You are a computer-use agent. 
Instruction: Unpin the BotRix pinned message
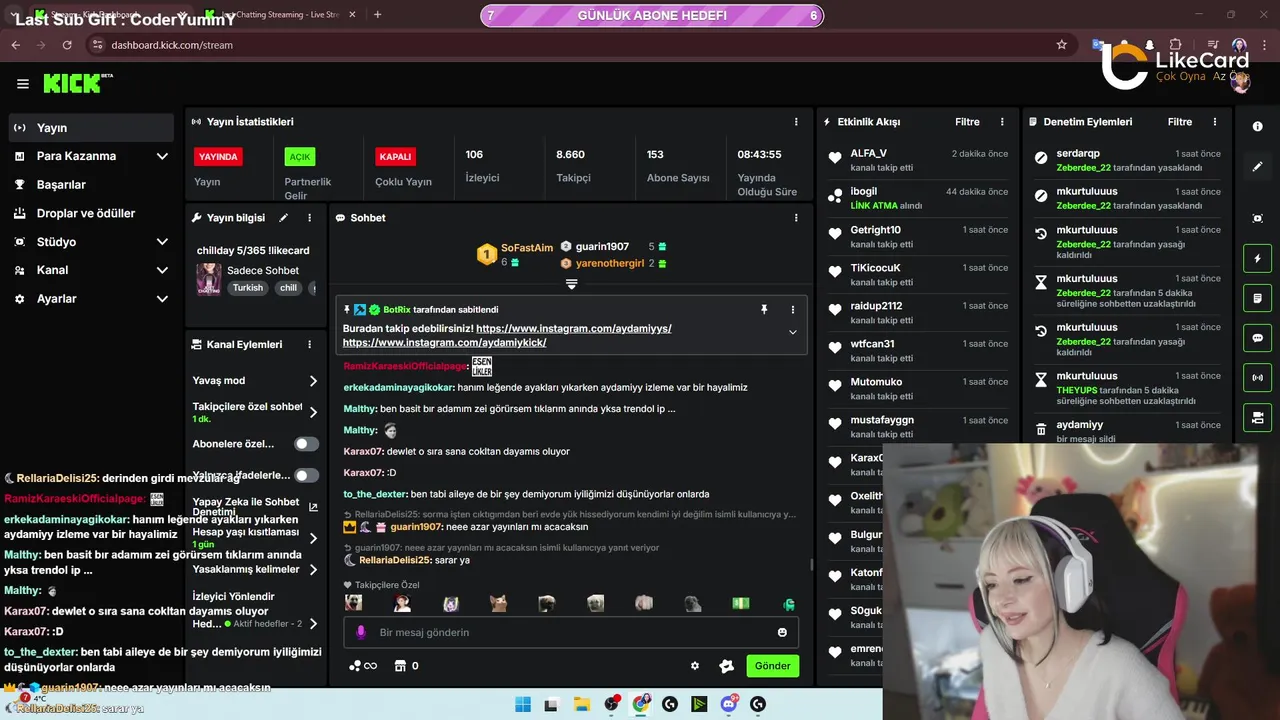point(764,310)
